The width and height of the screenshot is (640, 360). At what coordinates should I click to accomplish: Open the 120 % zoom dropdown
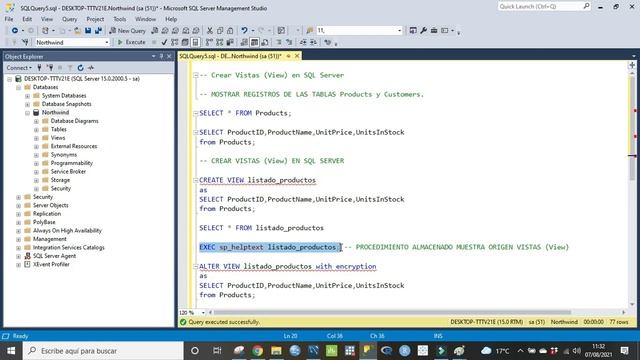[203, 313]
